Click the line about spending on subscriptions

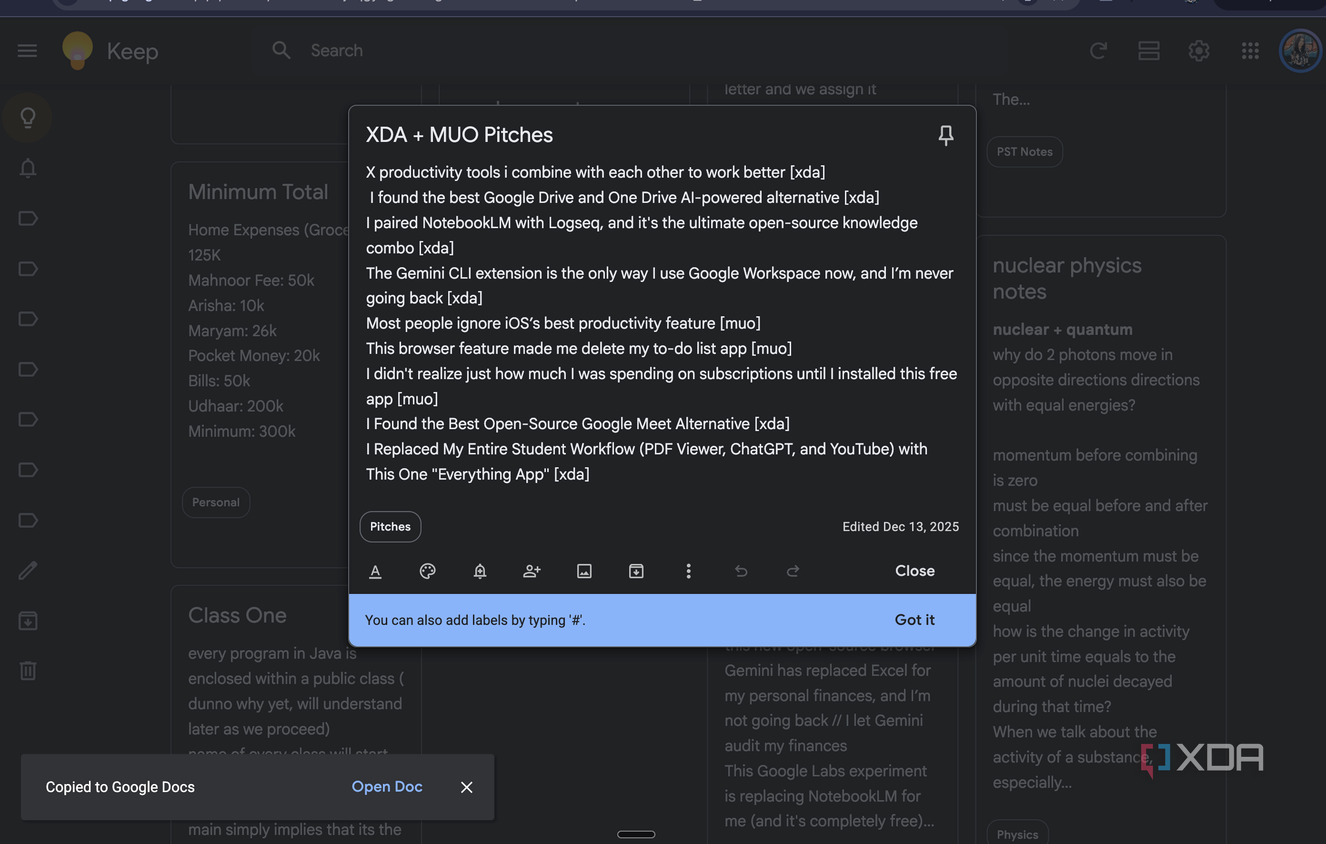click(662, 386)
